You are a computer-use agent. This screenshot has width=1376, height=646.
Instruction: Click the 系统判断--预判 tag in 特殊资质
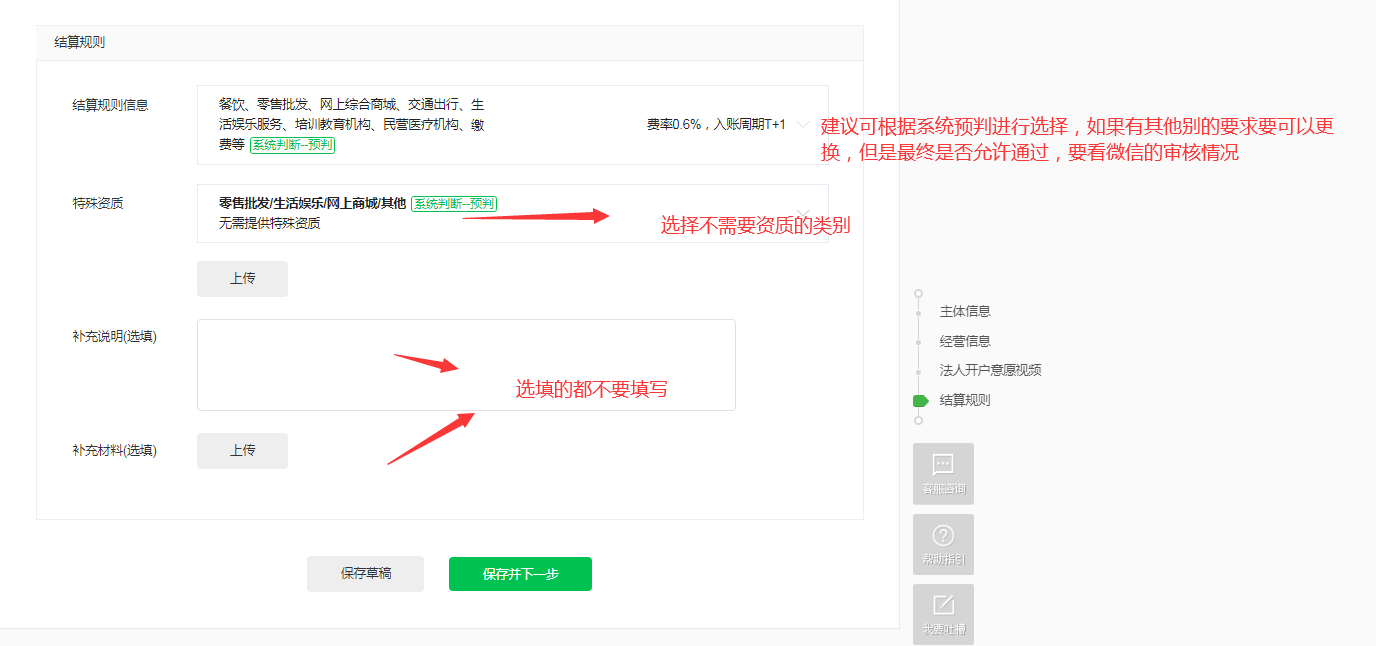click(x=454, y=204)
